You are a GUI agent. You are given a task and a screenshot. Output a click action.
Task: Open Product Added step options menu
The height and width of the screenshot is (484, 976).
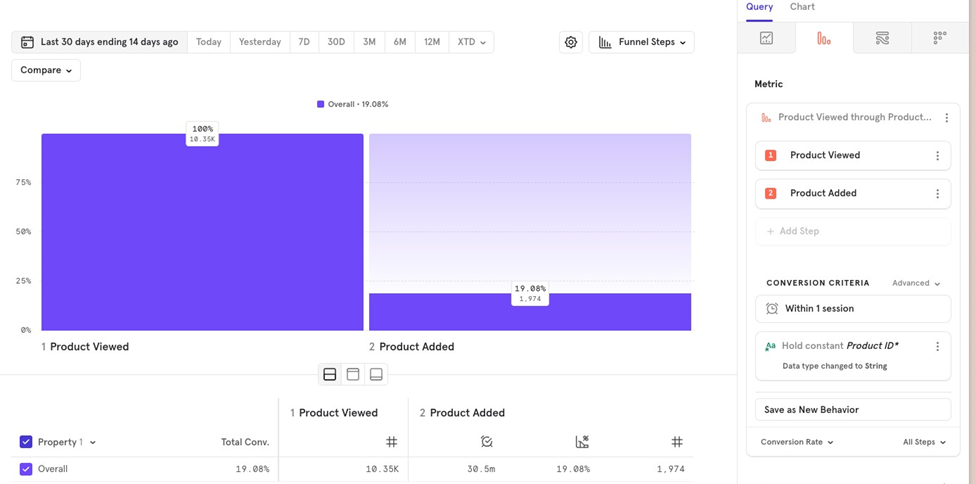pyautogui.click(x=937, y=194)
